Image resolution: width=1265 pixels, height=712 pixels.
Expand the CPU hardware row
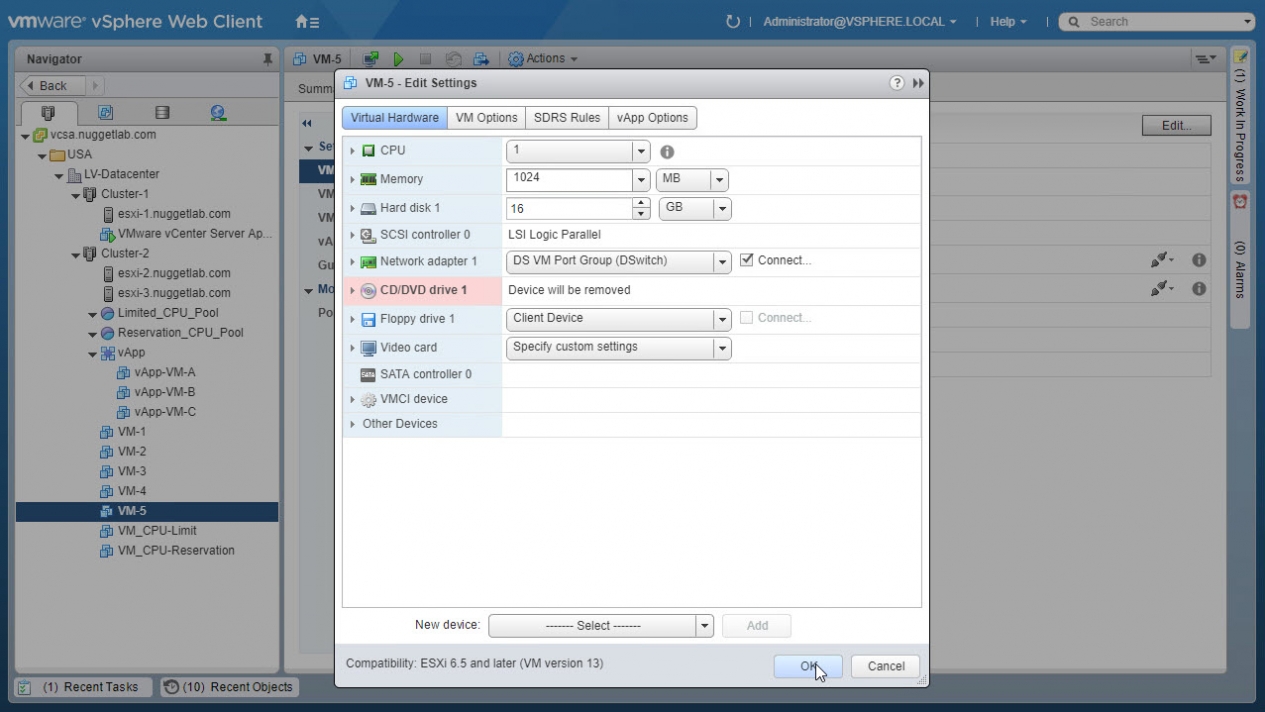pos(352,151)
